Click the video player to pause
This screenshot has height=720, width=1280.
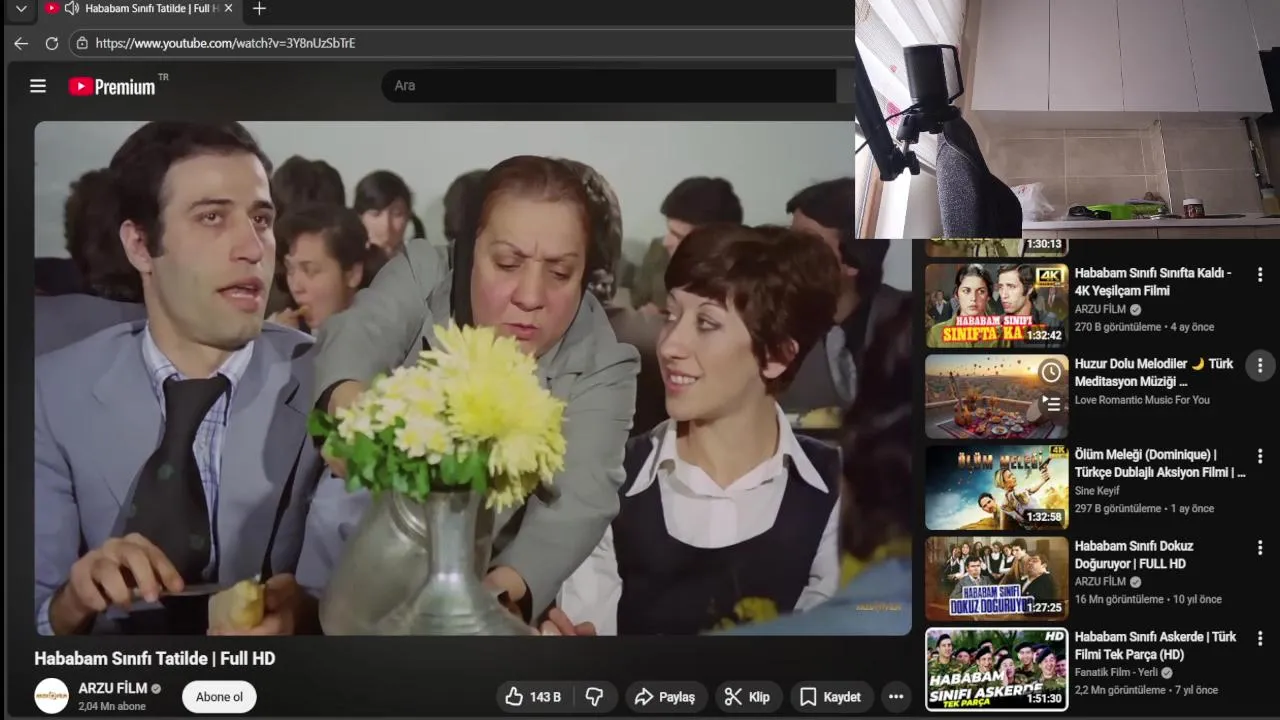pos(473,378)
